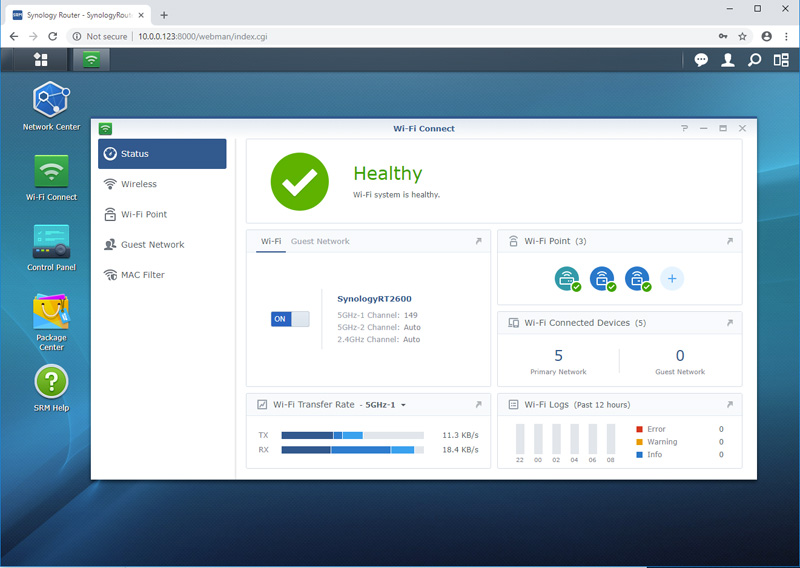Launch Package Center from desktop
This screenshot has height=568, width=800.
pyautogui.click(x=51, y=314)
